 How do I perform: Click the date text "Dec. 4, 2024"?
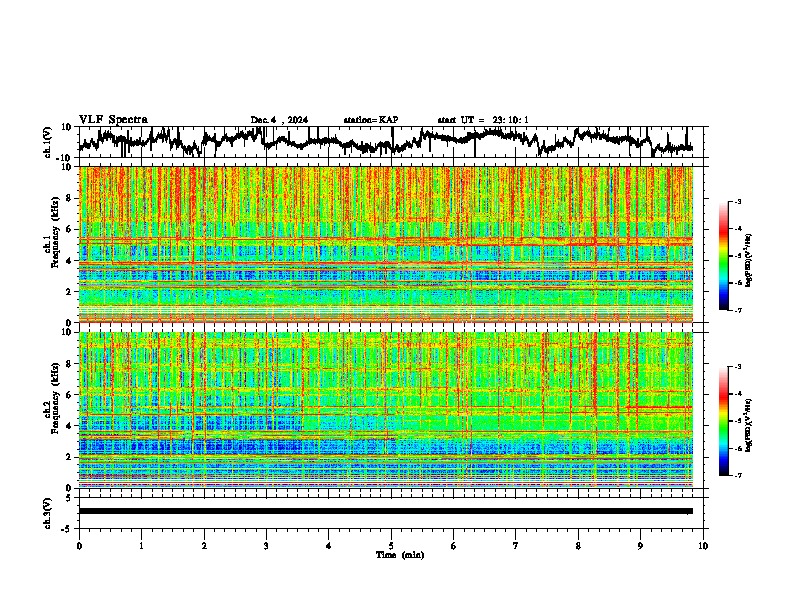tap(279, 120)
